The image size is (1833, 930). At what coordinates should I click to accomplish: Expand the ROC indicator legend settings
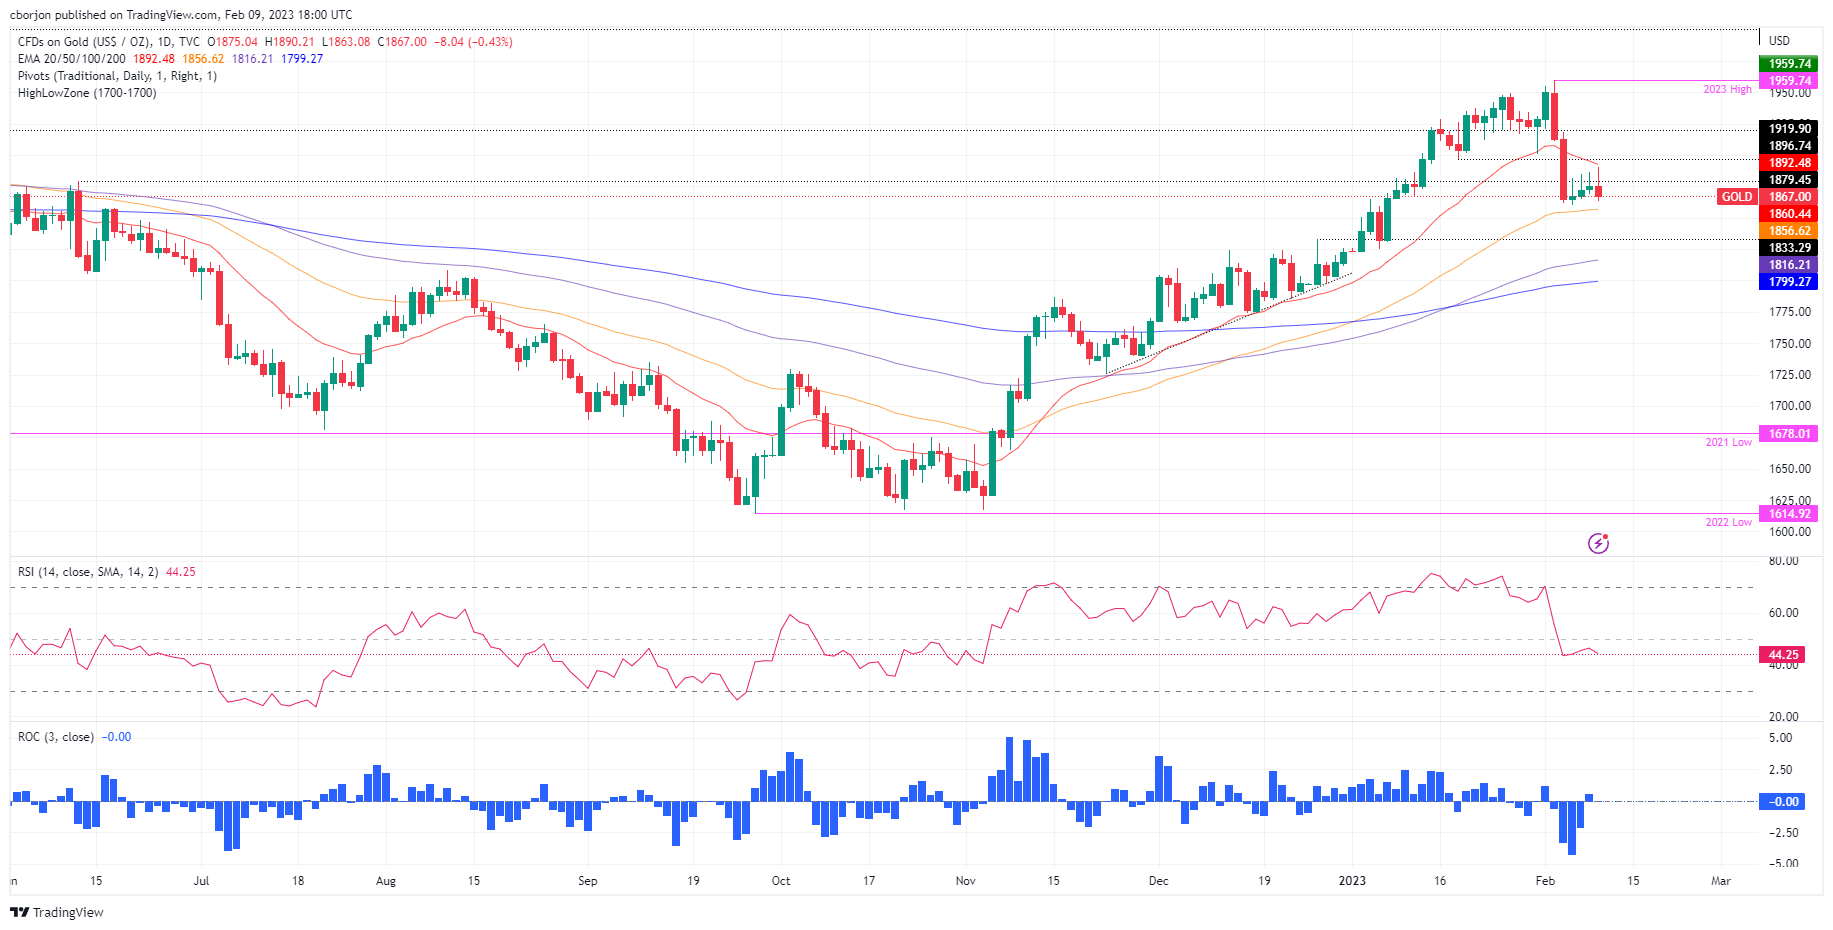(x=56, y=737)
